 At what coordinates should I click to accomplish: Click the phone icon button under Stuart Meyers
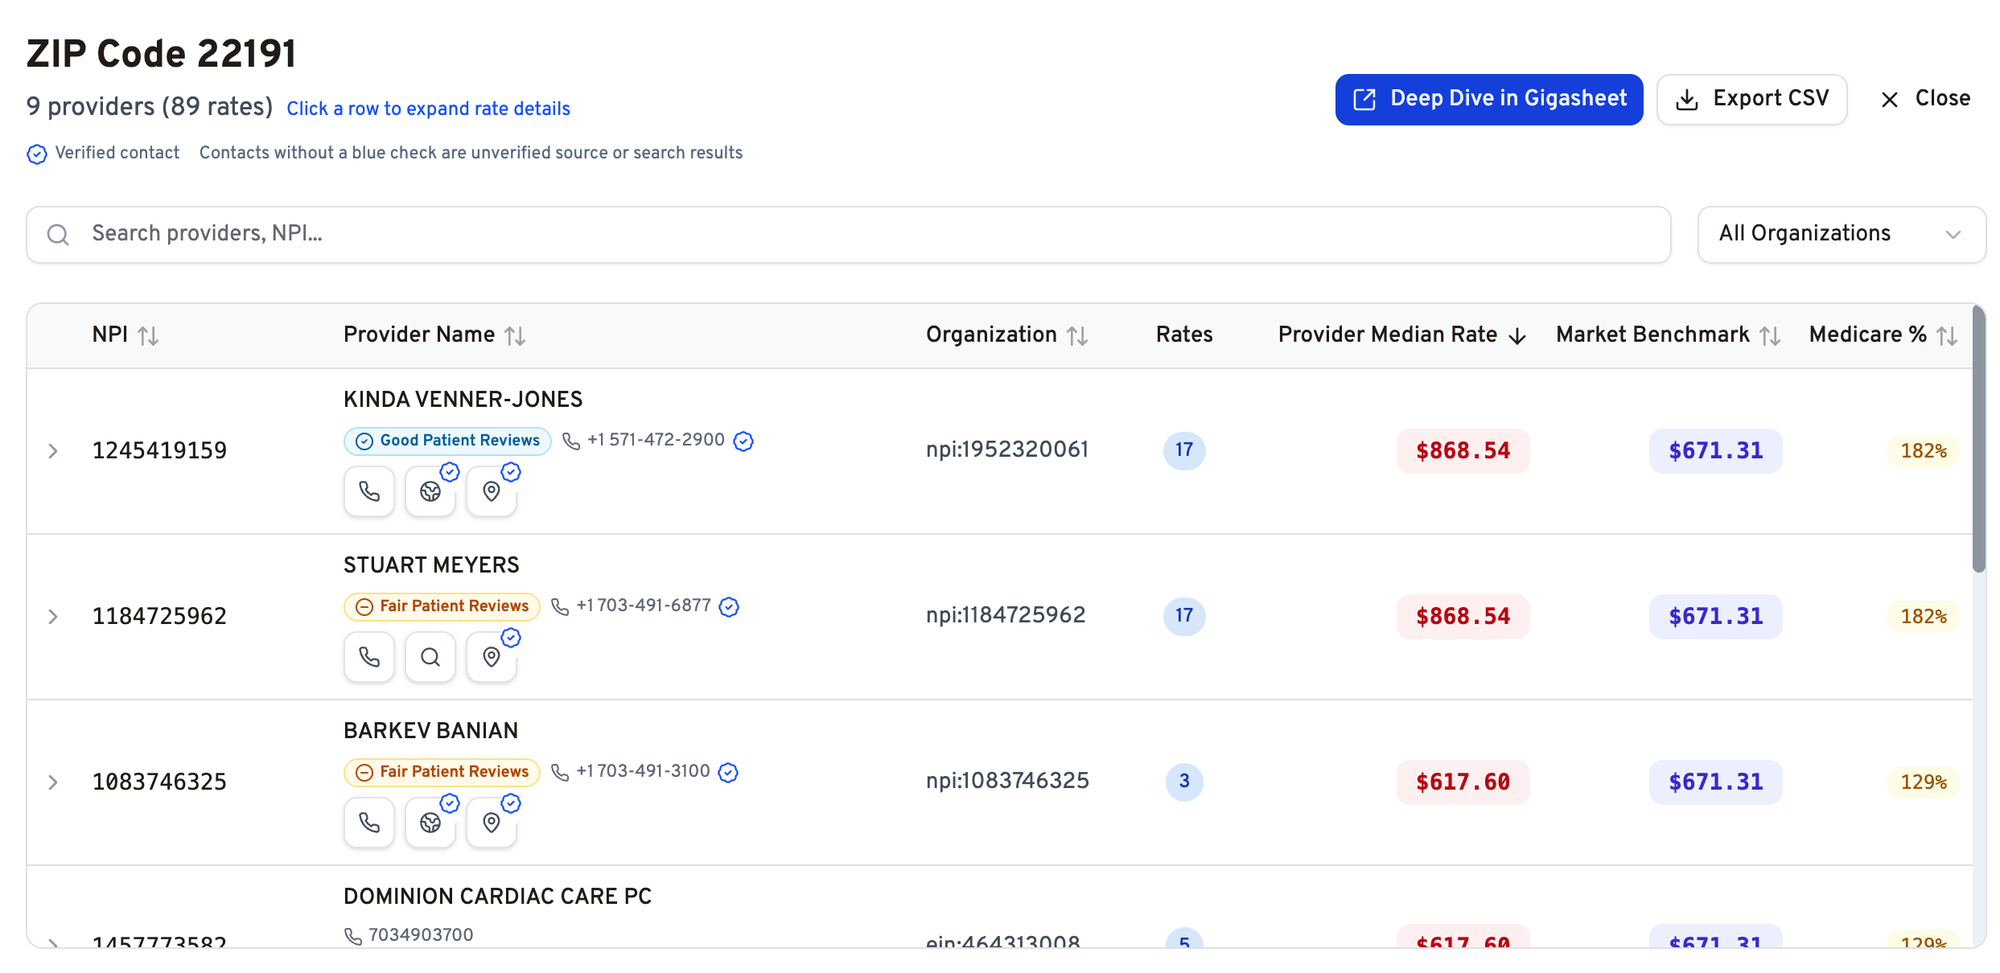(369, 657)
